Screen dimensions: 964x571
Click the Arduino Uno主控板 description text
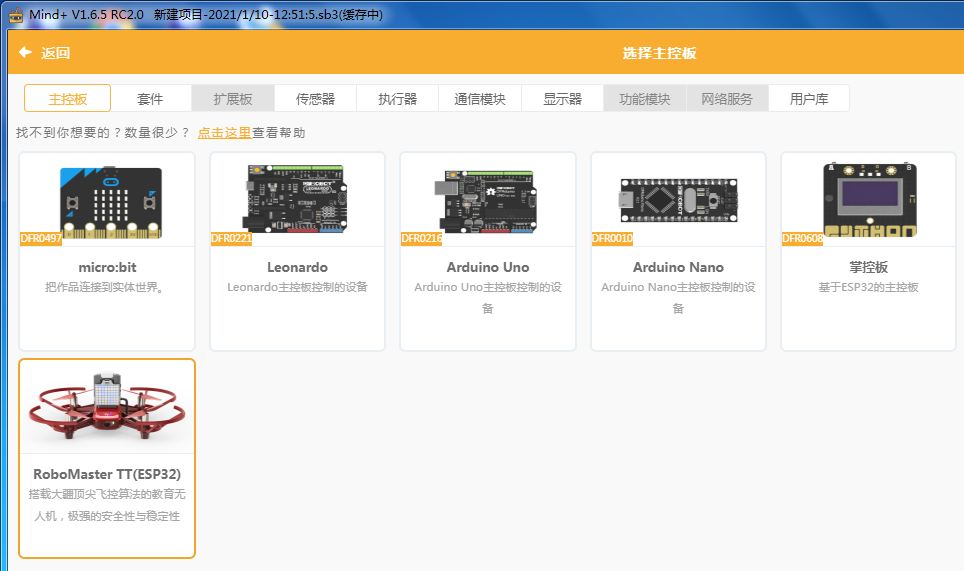coord(488,297)
